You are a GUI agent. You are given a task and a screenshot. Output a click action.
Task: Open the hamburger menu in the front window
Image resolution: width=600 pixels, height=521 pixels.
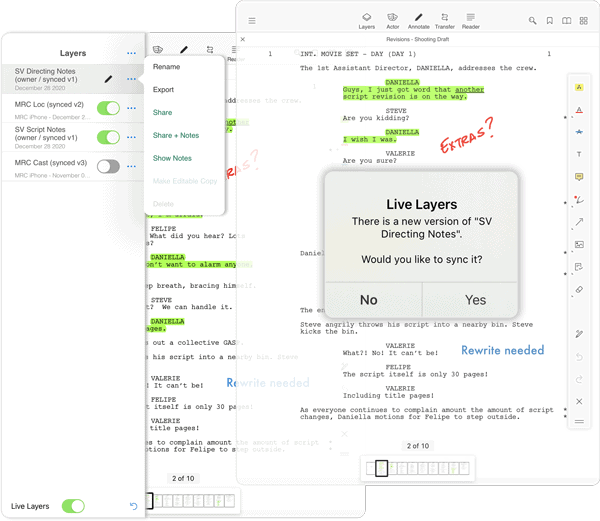(x=251, y=21)
